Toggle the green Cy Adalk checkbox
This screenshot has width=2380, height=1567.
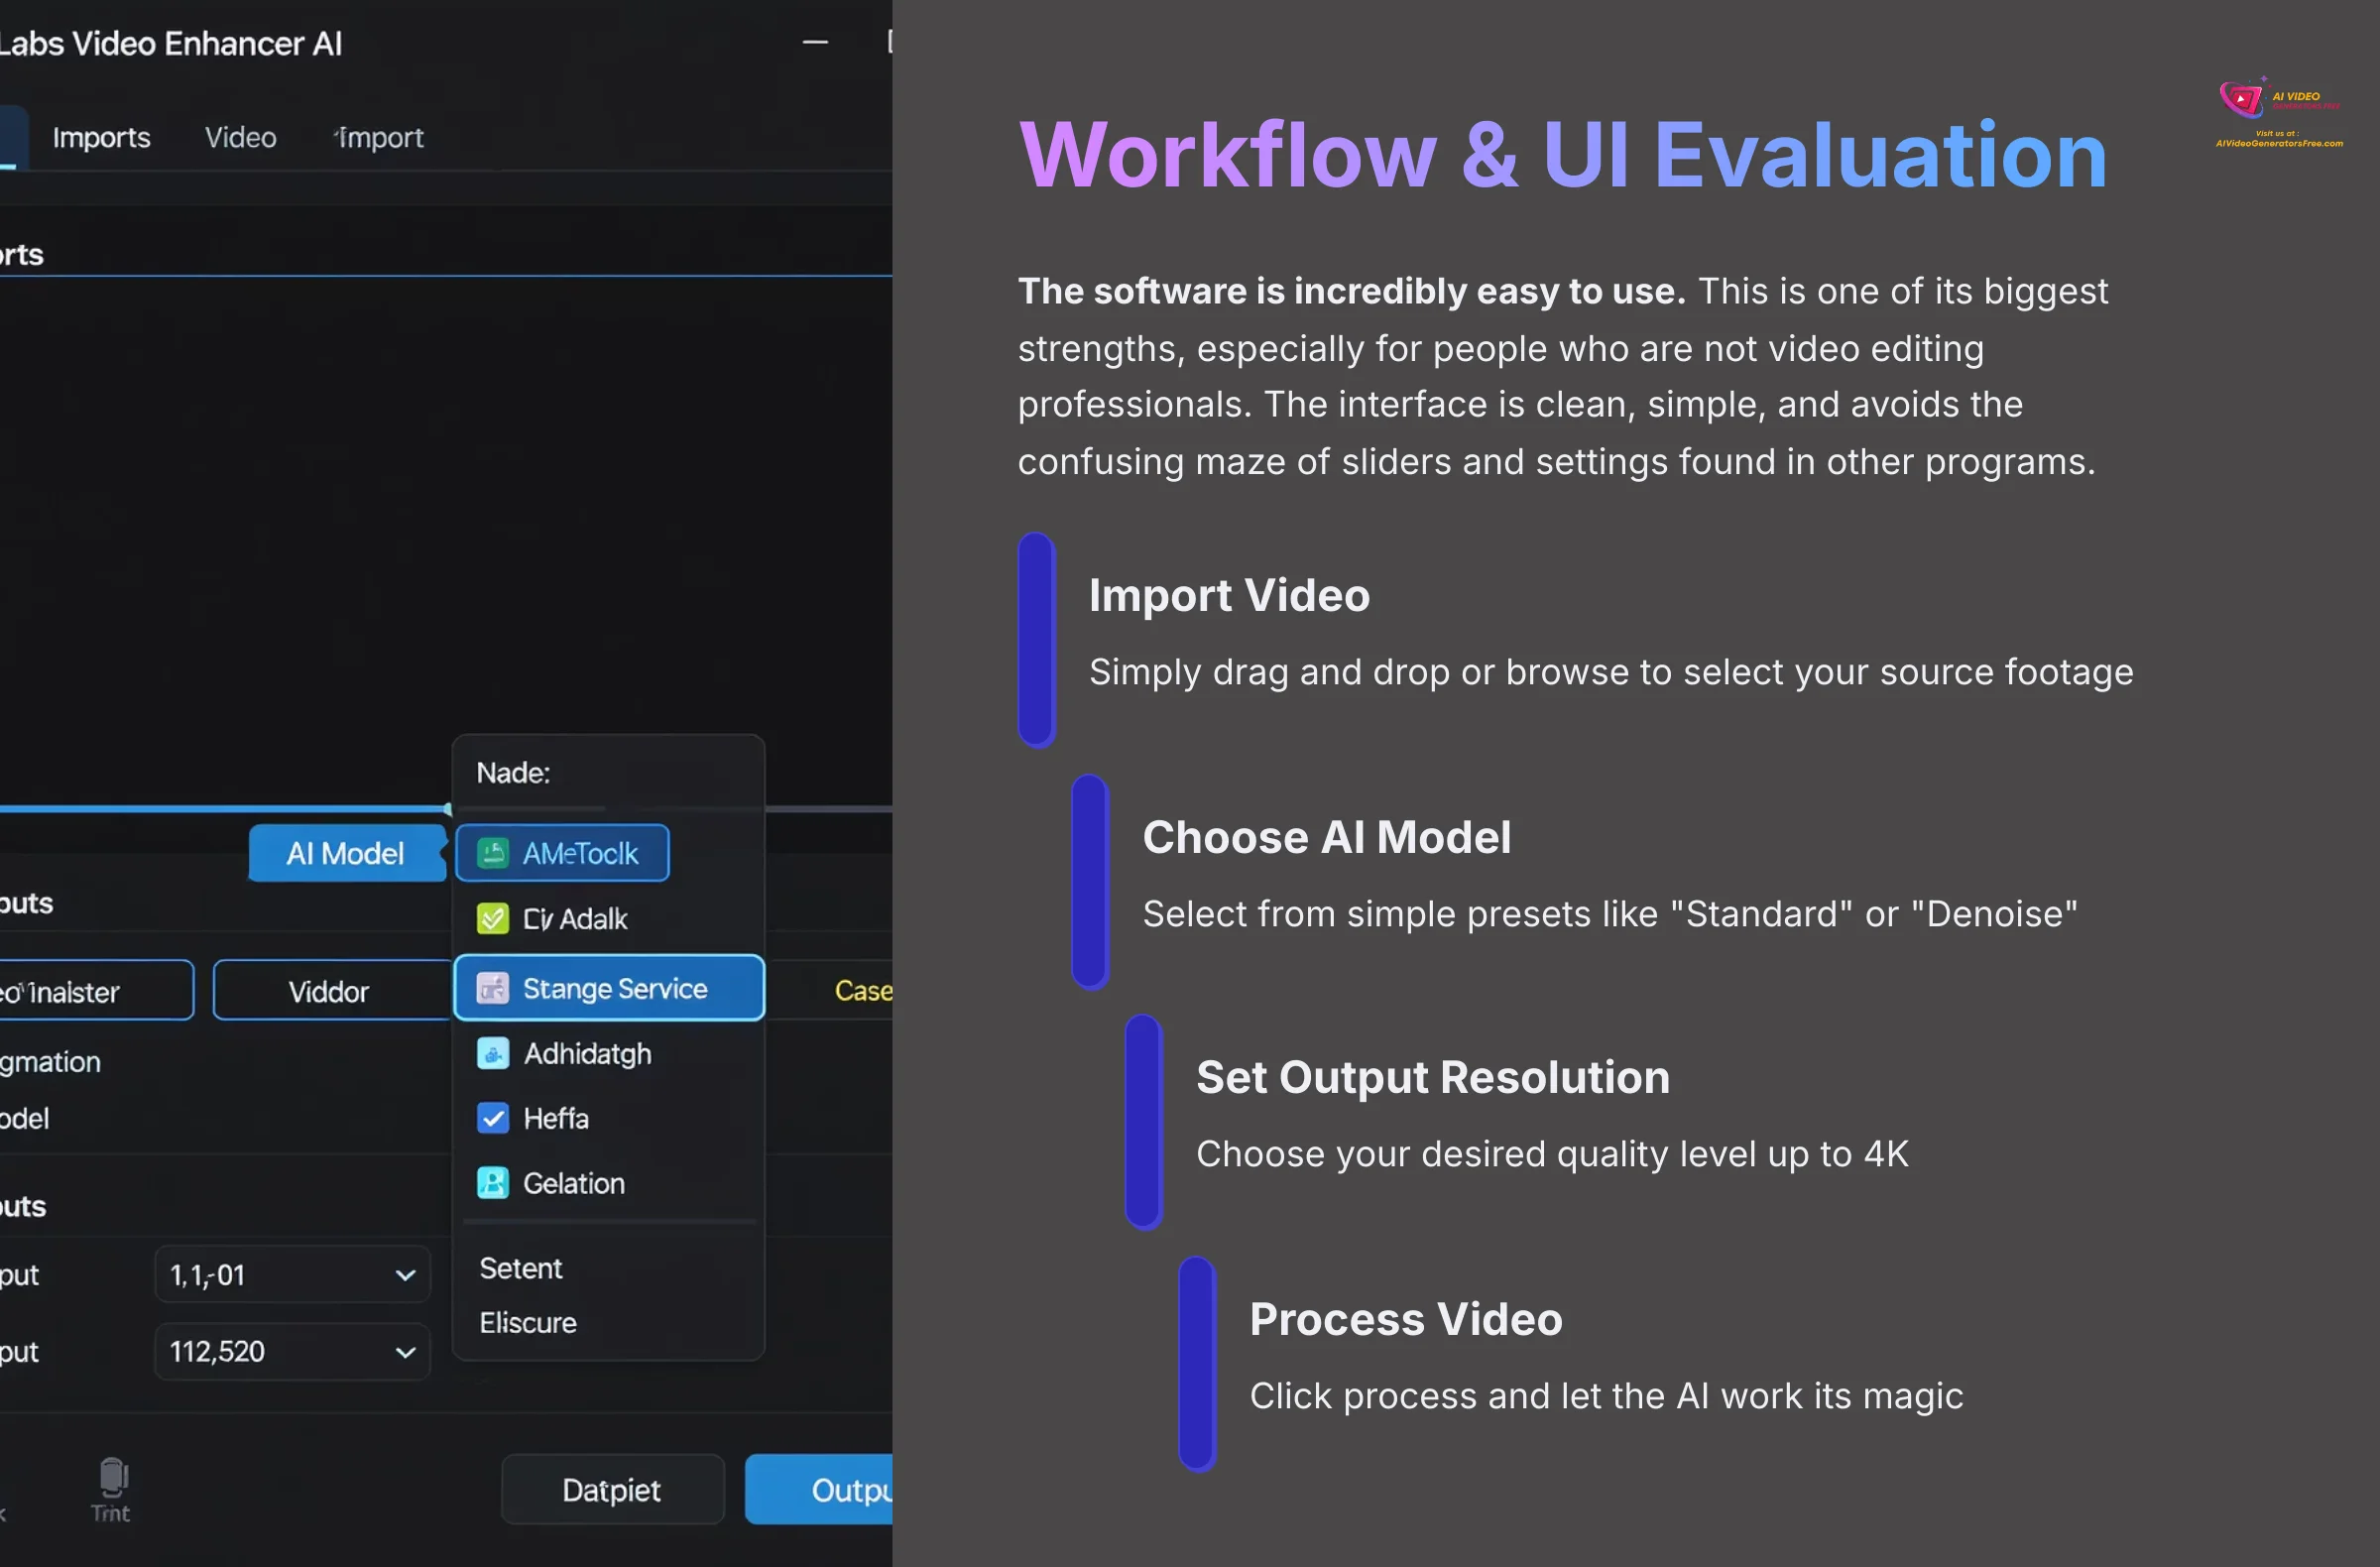492,919
